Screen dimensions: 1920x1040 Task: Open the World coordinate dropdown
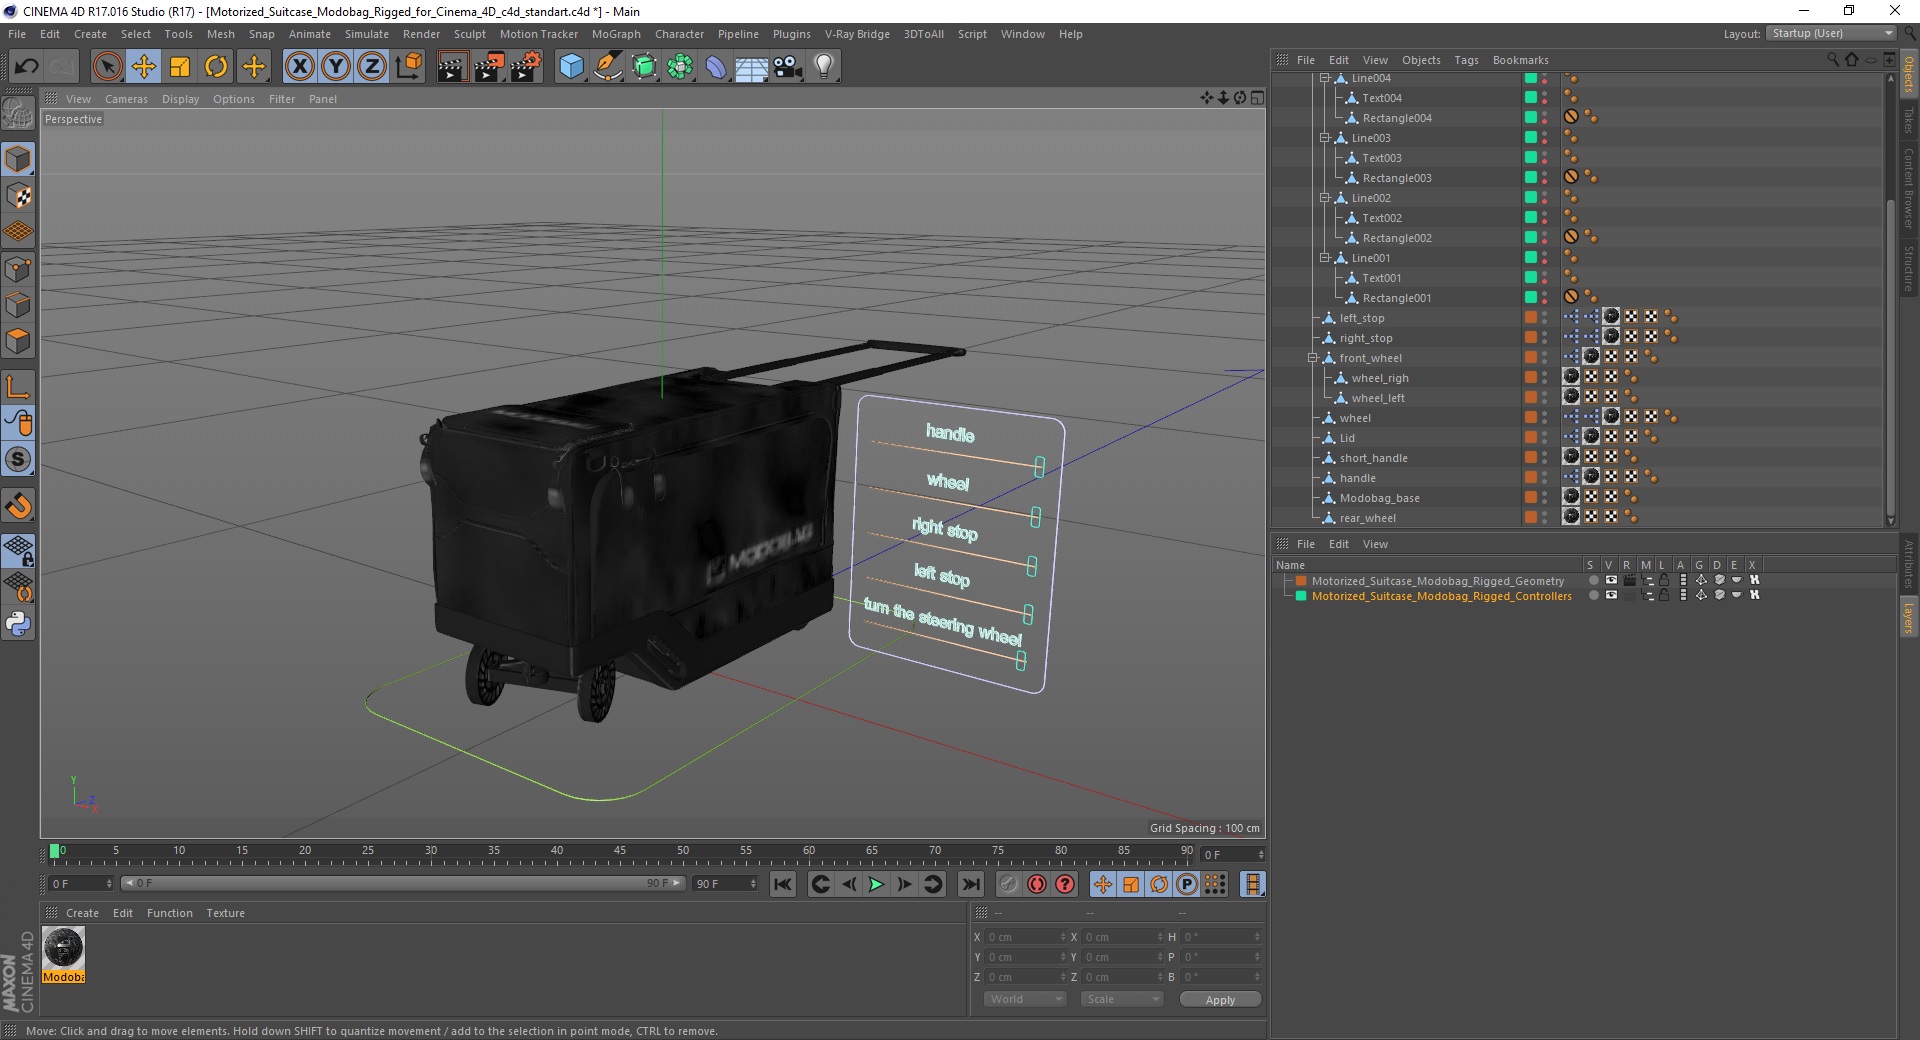1025,999
